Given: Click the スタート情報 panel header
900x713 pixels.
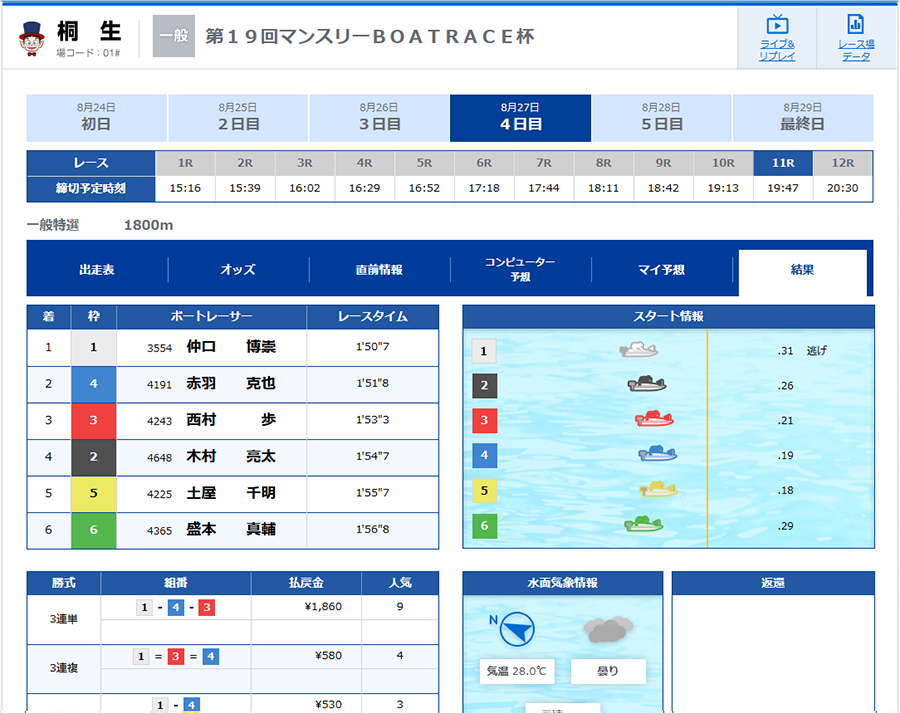Looking at the screenshot, I should pos(668,316).
